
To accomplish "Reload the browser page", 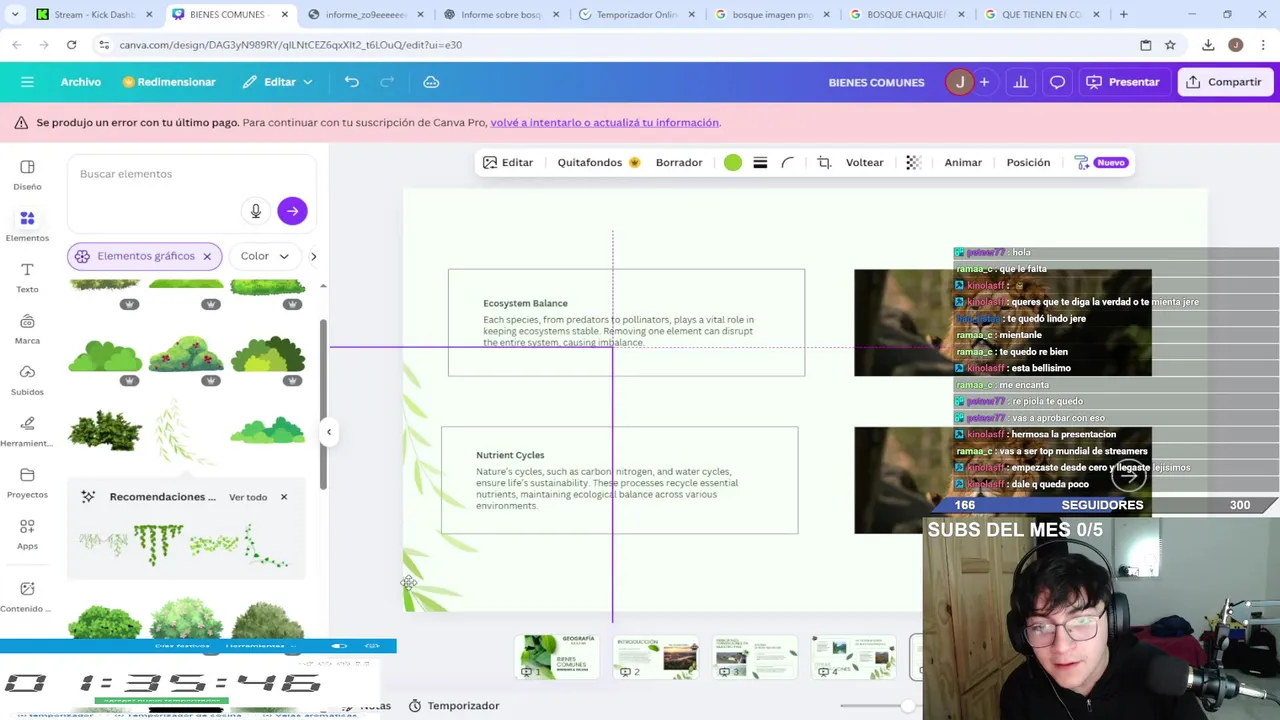I will point(71,45).
